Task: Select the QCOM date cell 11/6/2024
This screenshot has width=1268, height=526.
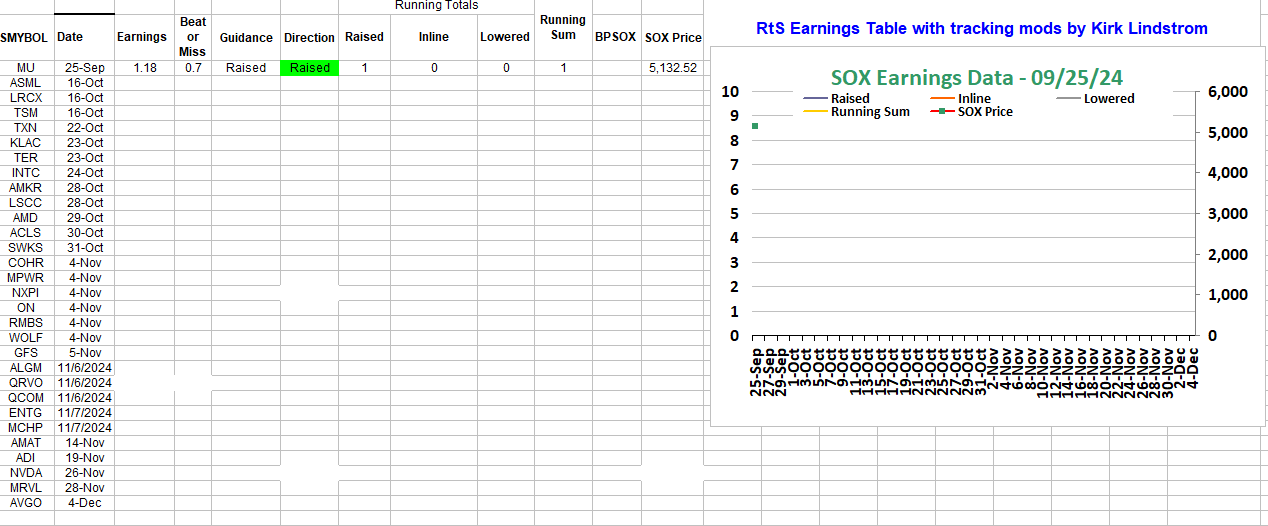Action: point(84,398)
